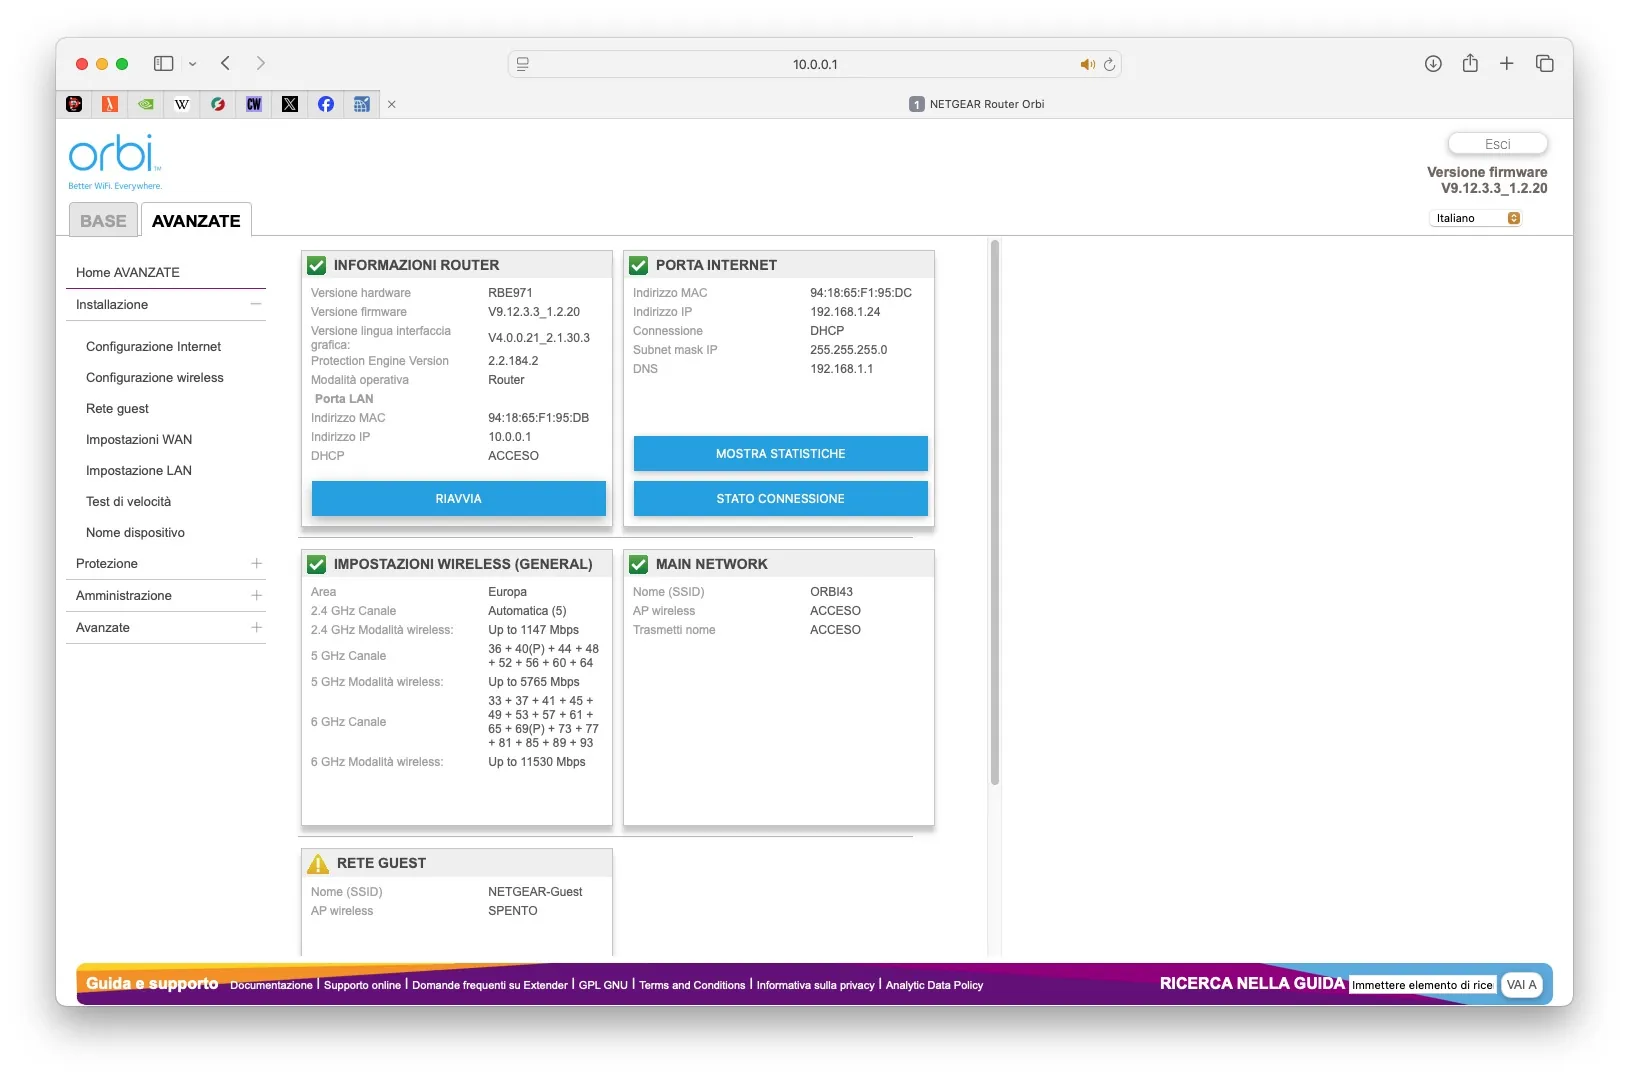Image resolution: width=1629 pixels, height=1080 pixels.
Task: Click the INFORMAZIONI ROUTER panel title
Action: 416,265
